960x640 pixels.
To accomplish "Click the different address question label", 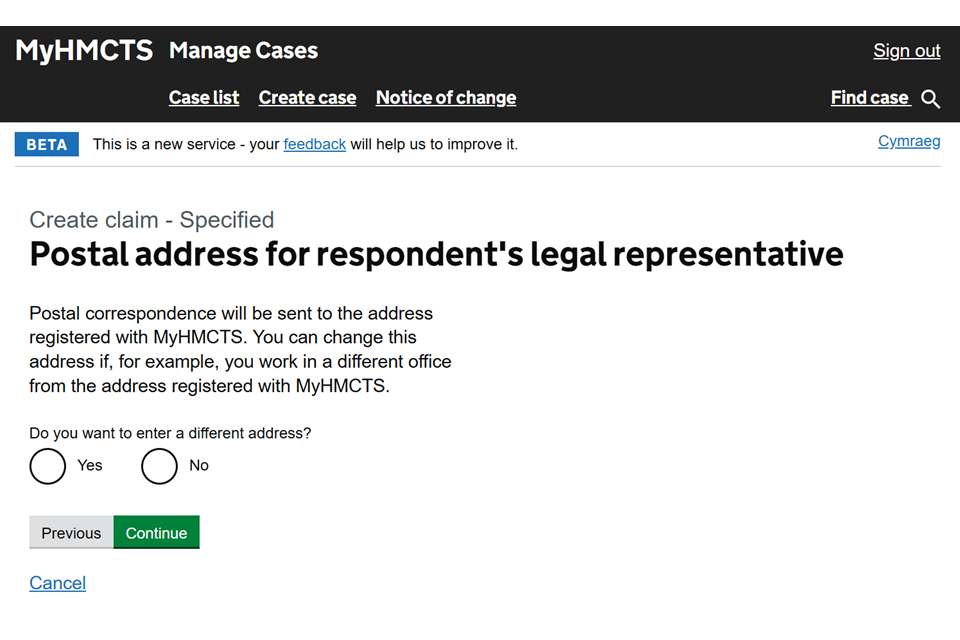I will pos(170,434).
